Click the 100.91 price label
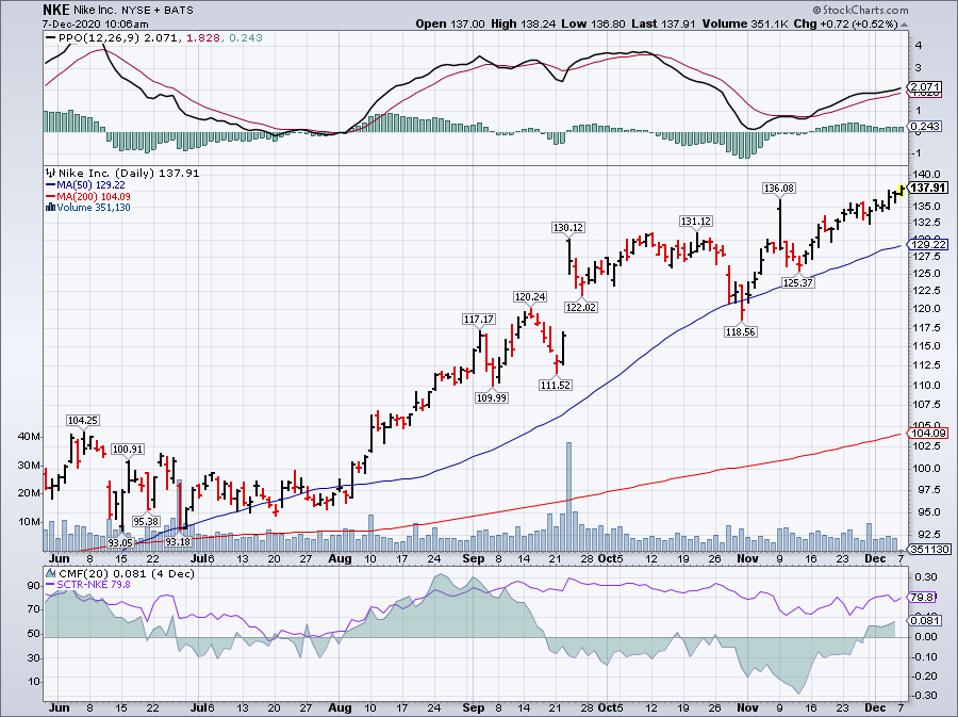958x717 pixels. pos(128,449)
